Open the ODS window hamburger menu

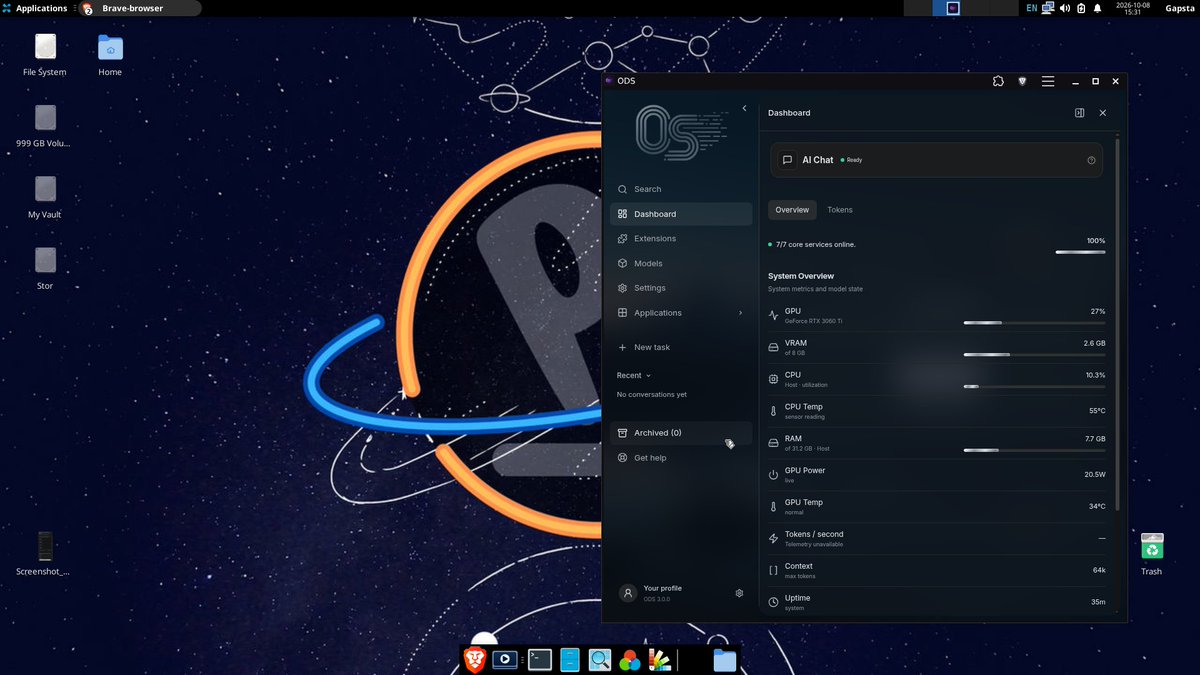1048,81
